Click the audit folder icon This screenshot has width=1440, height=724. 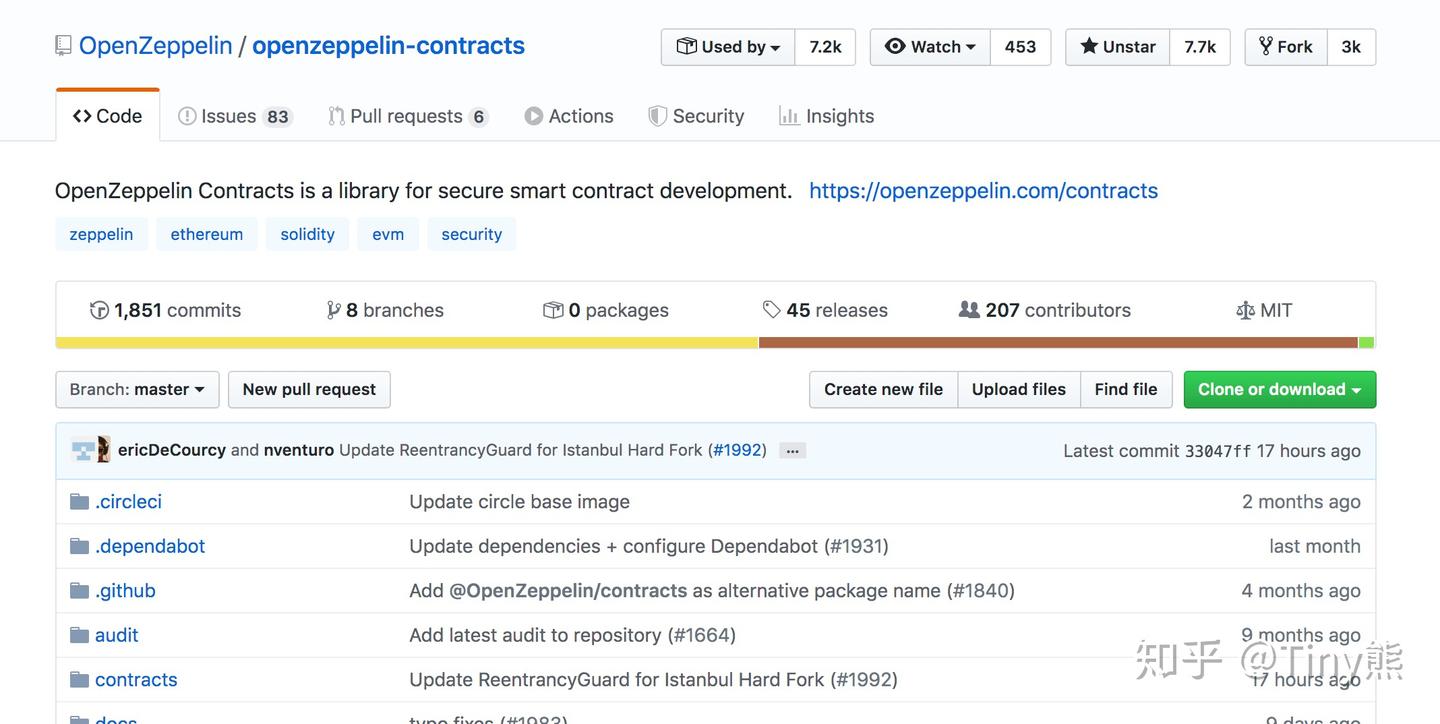(80, 635)
